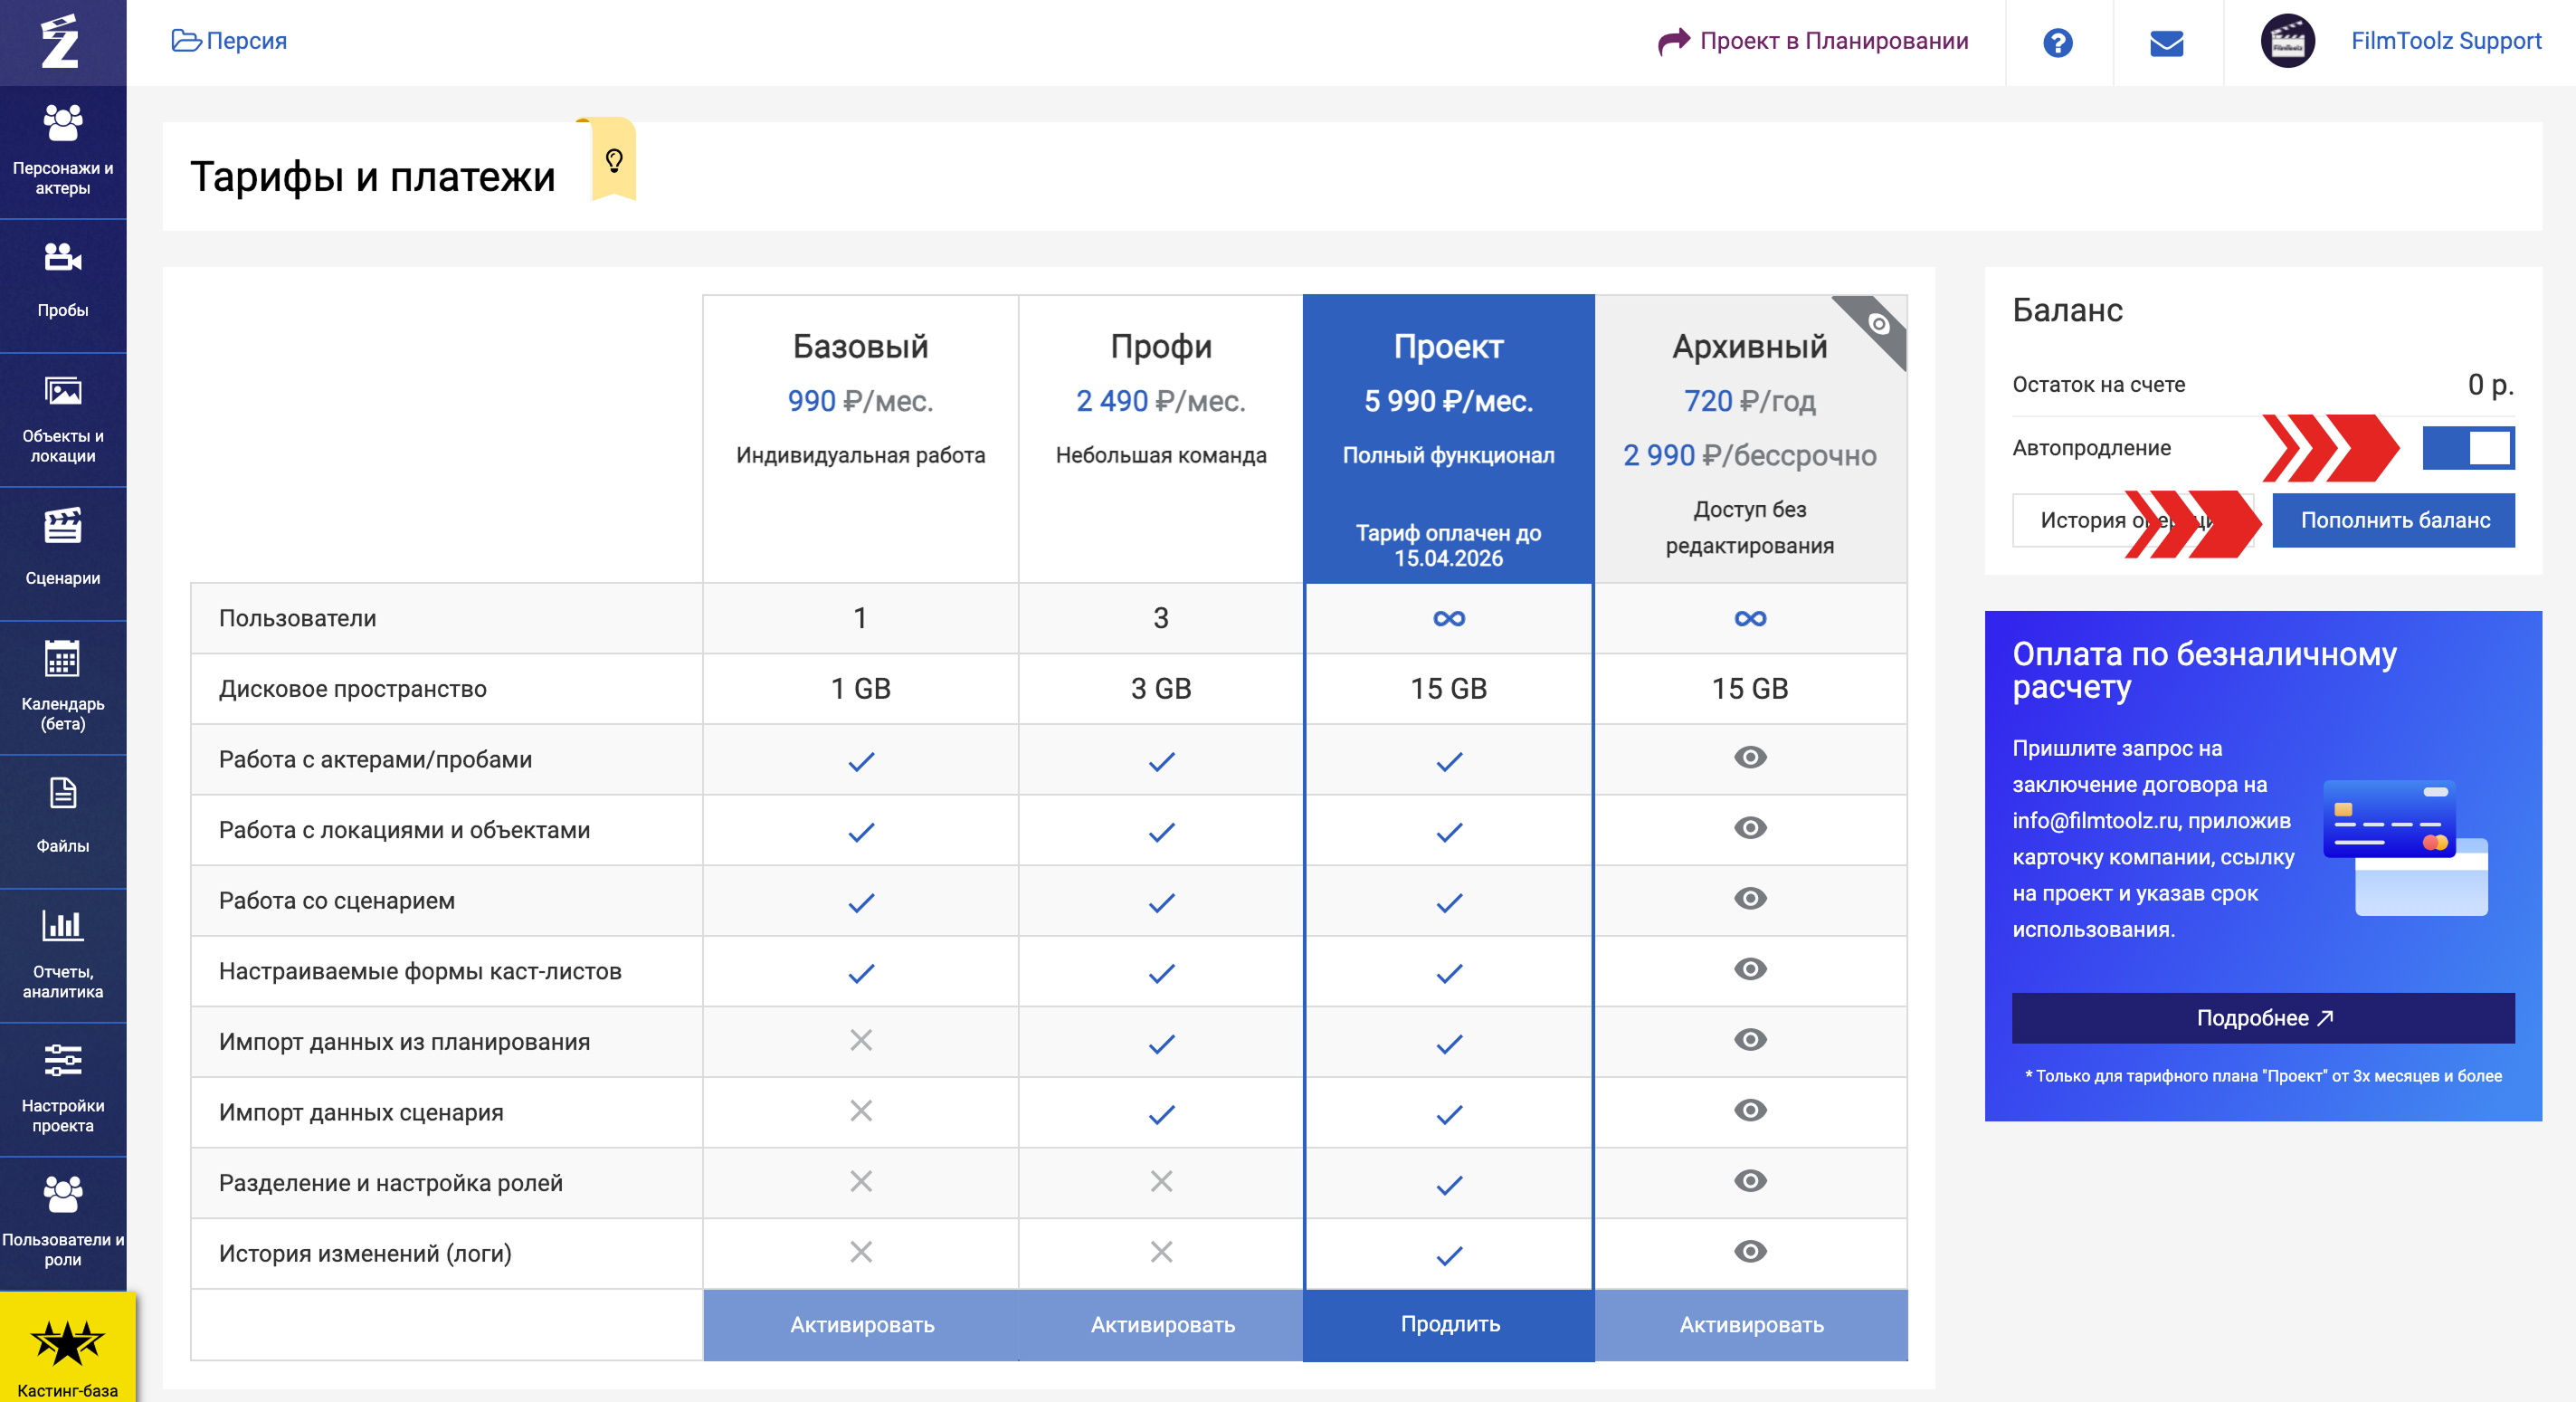Screen dimensions: 2576x1402
Task: Click Продлить under the Проект tariff
Action: 1449,1323
